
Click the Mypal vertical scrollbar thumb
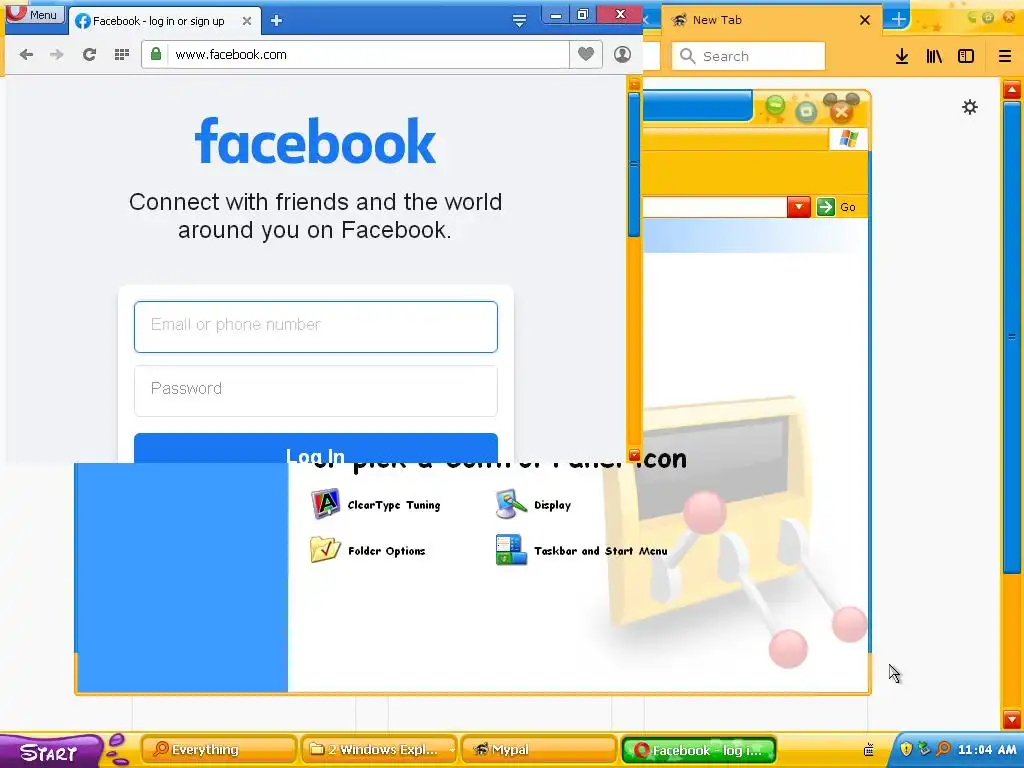(x=1012, y=336)
